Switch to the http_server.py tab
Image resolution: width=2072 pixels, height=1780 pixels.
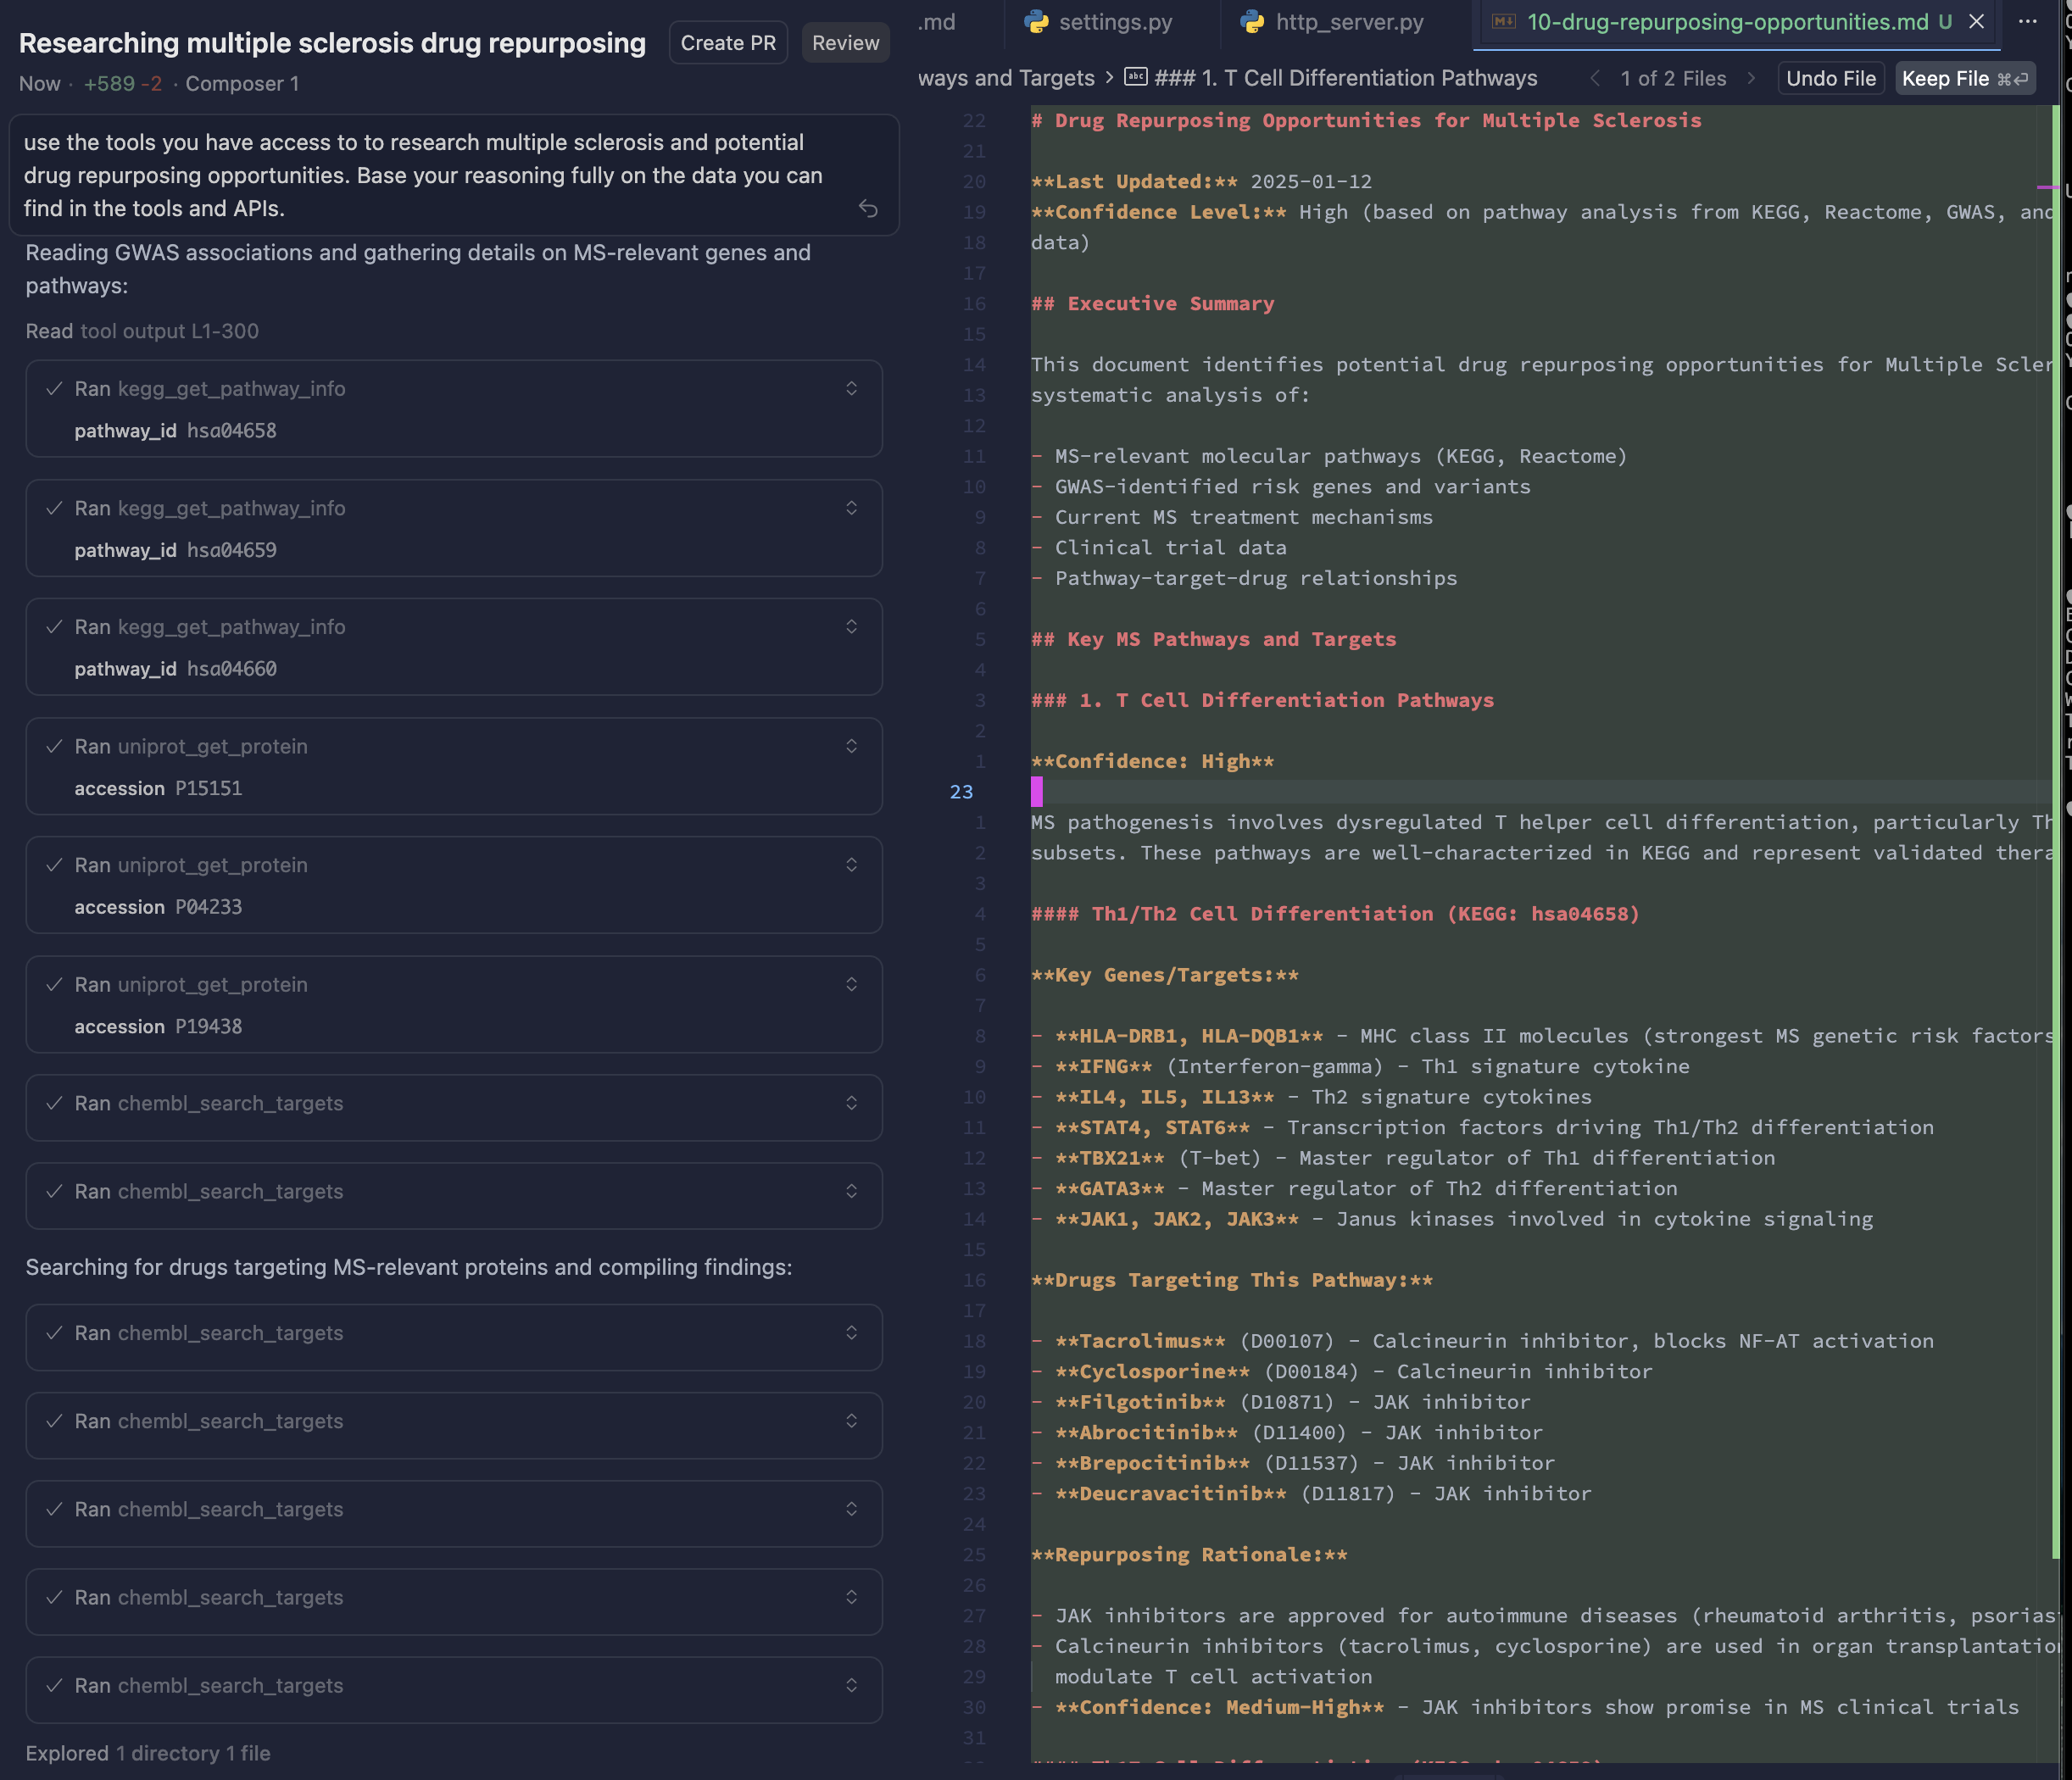tap(1348, 21)
